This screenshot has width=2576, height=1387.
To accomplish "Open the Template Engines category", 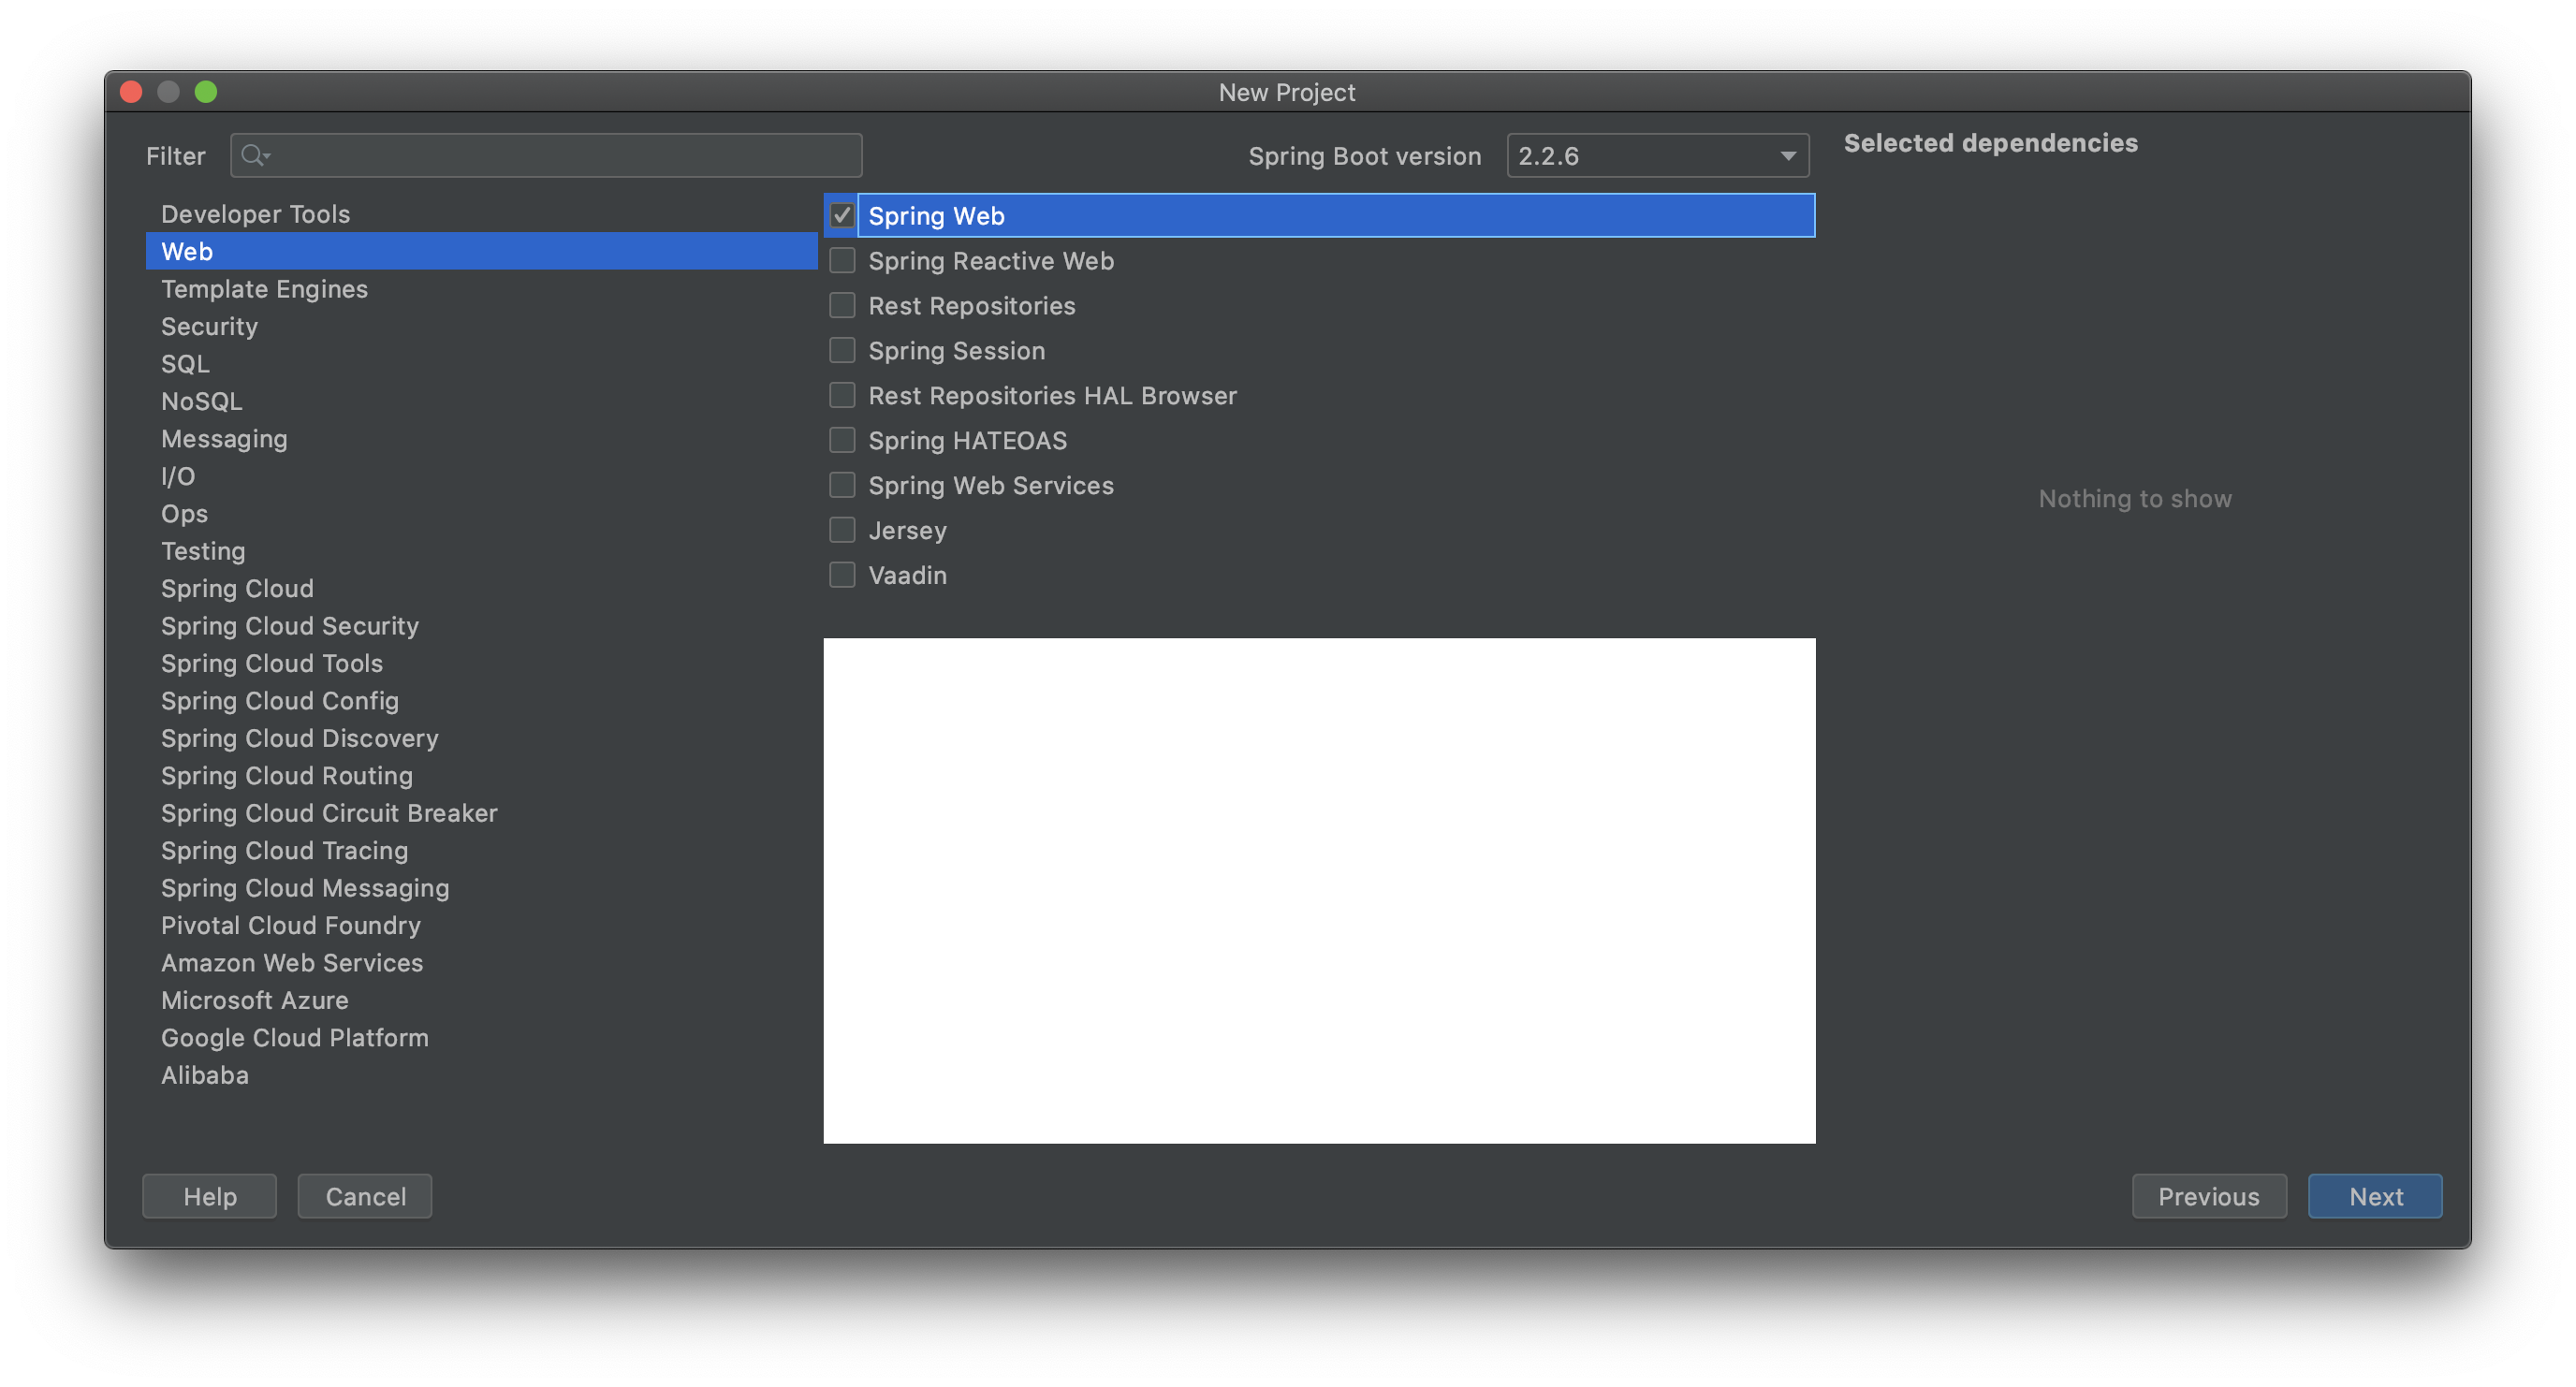I will click(264, 289).
